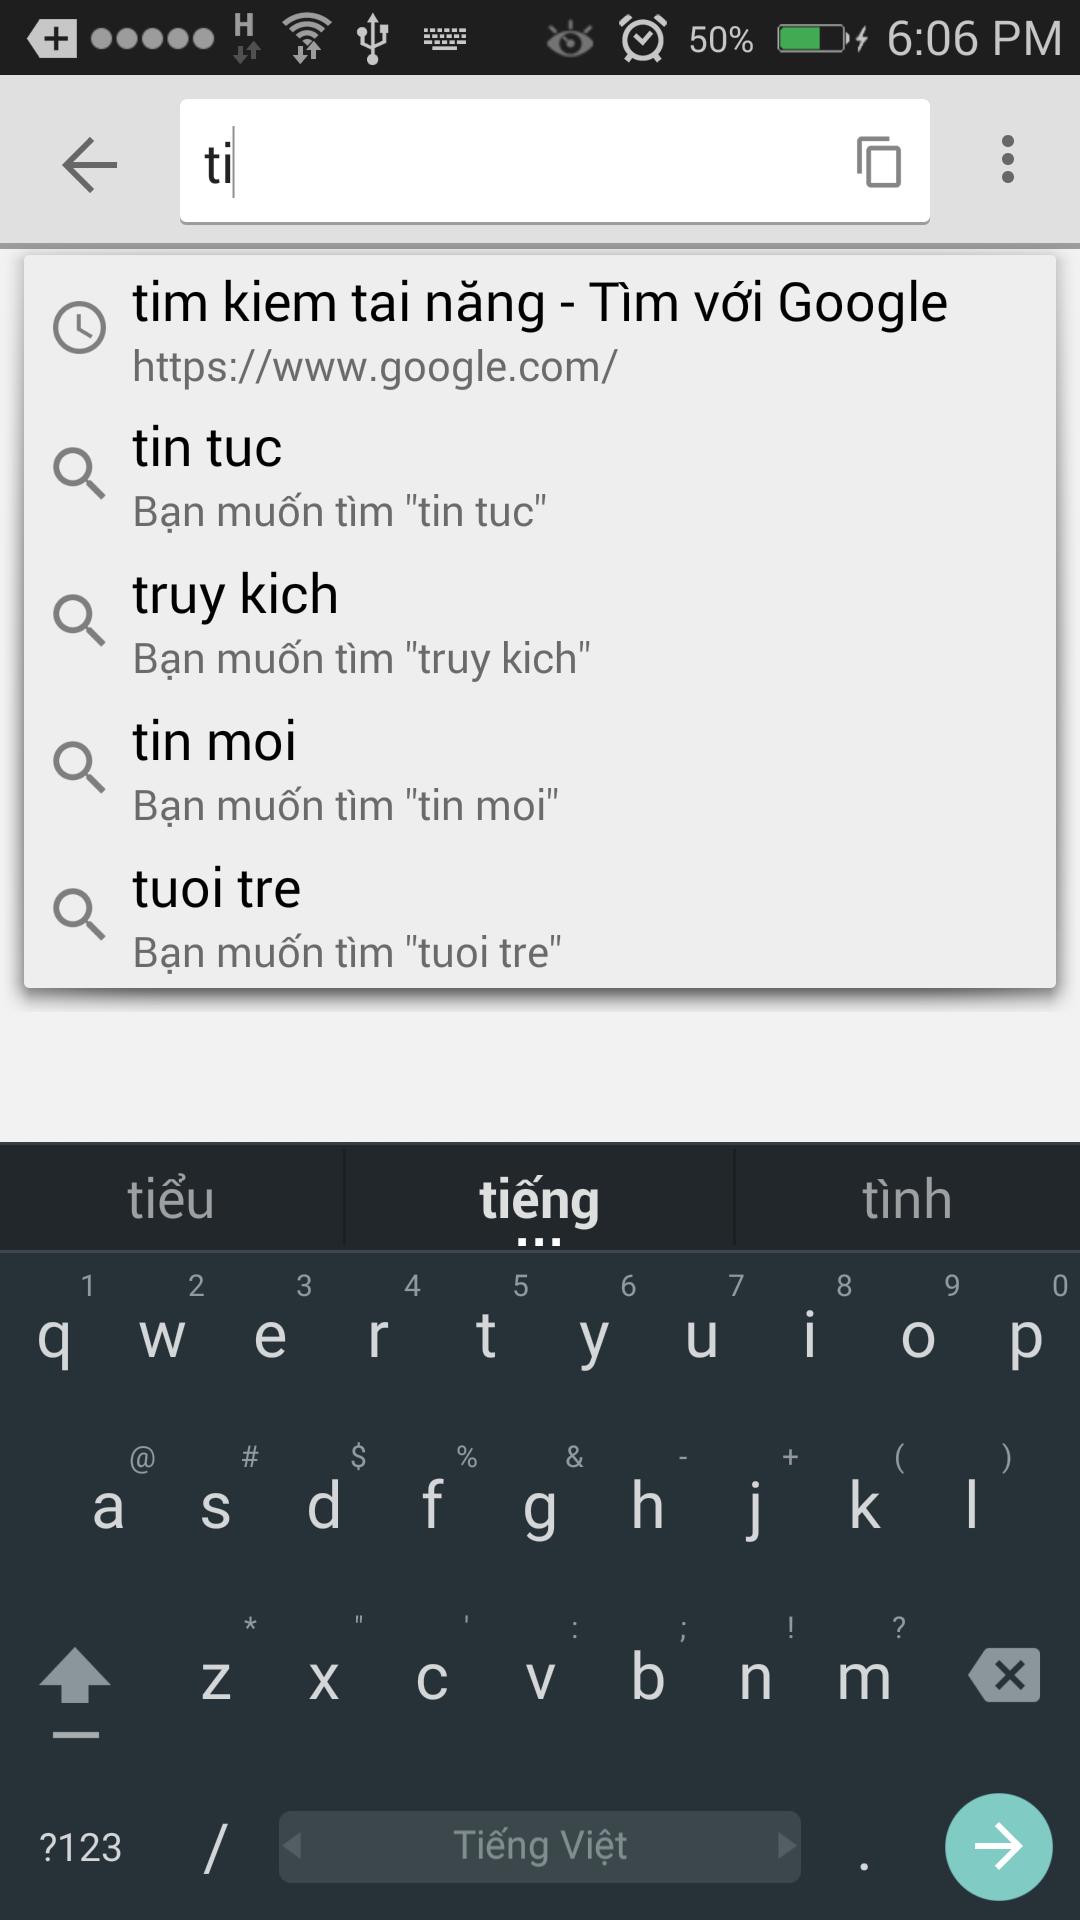The width and height of the screenshot is (1080, 1920).
Task: Tap the history clock icon for the Google suggestion
Action: [x=80, y=325]
